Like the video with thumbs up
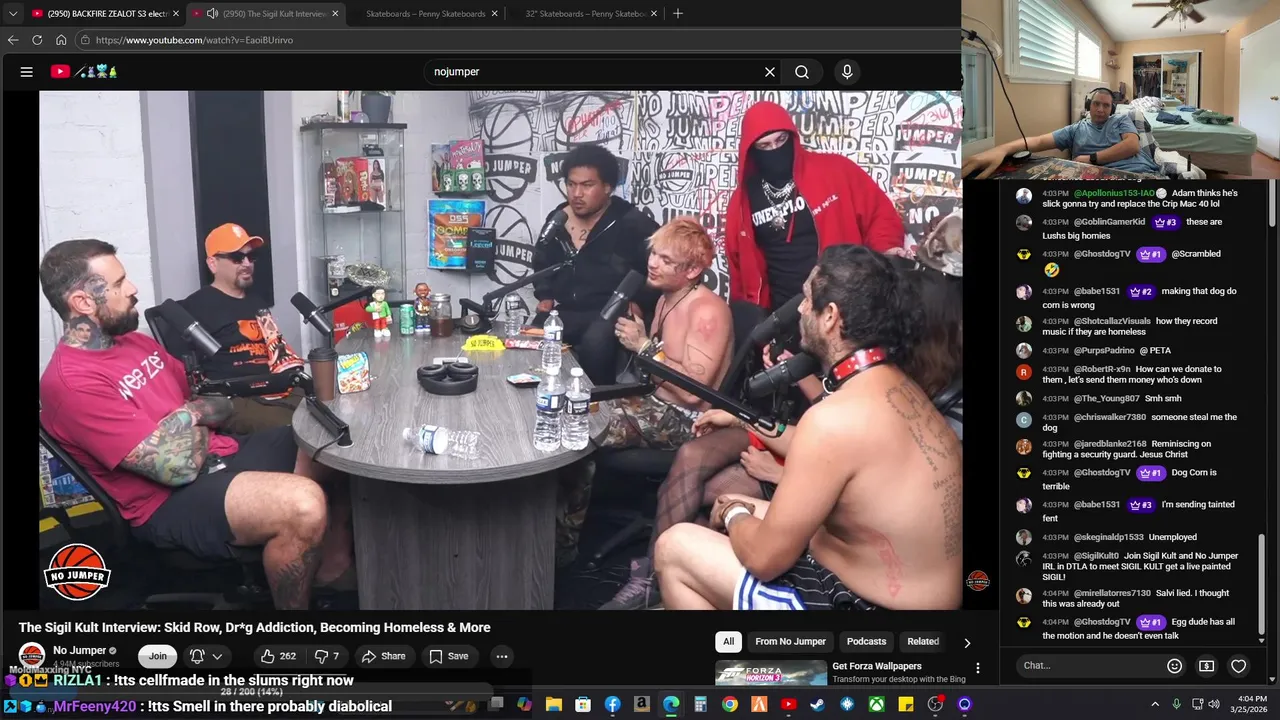 [277, 656]
